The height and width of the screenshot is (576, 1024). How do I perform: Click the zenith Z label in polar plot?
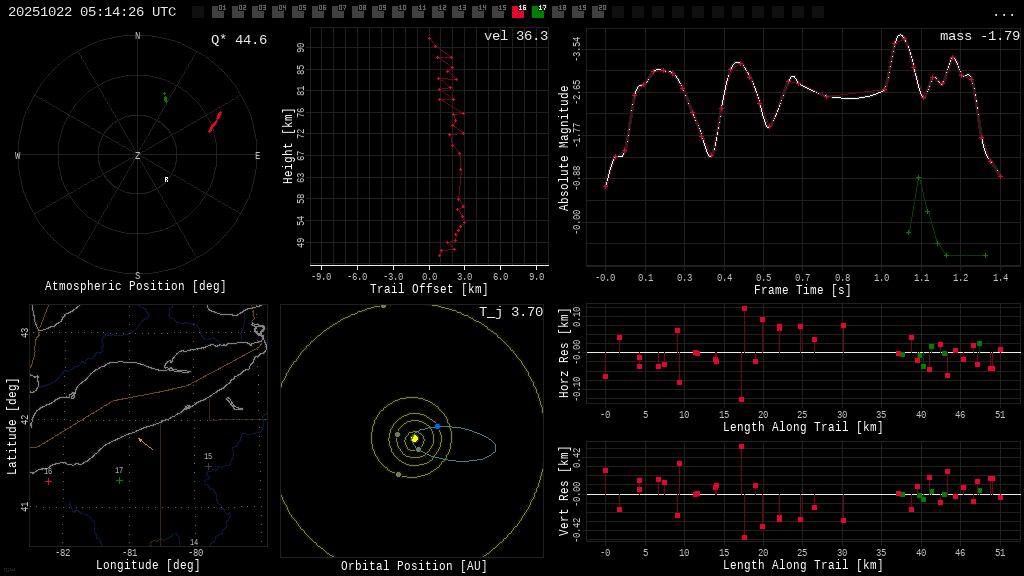click(137, 155)
